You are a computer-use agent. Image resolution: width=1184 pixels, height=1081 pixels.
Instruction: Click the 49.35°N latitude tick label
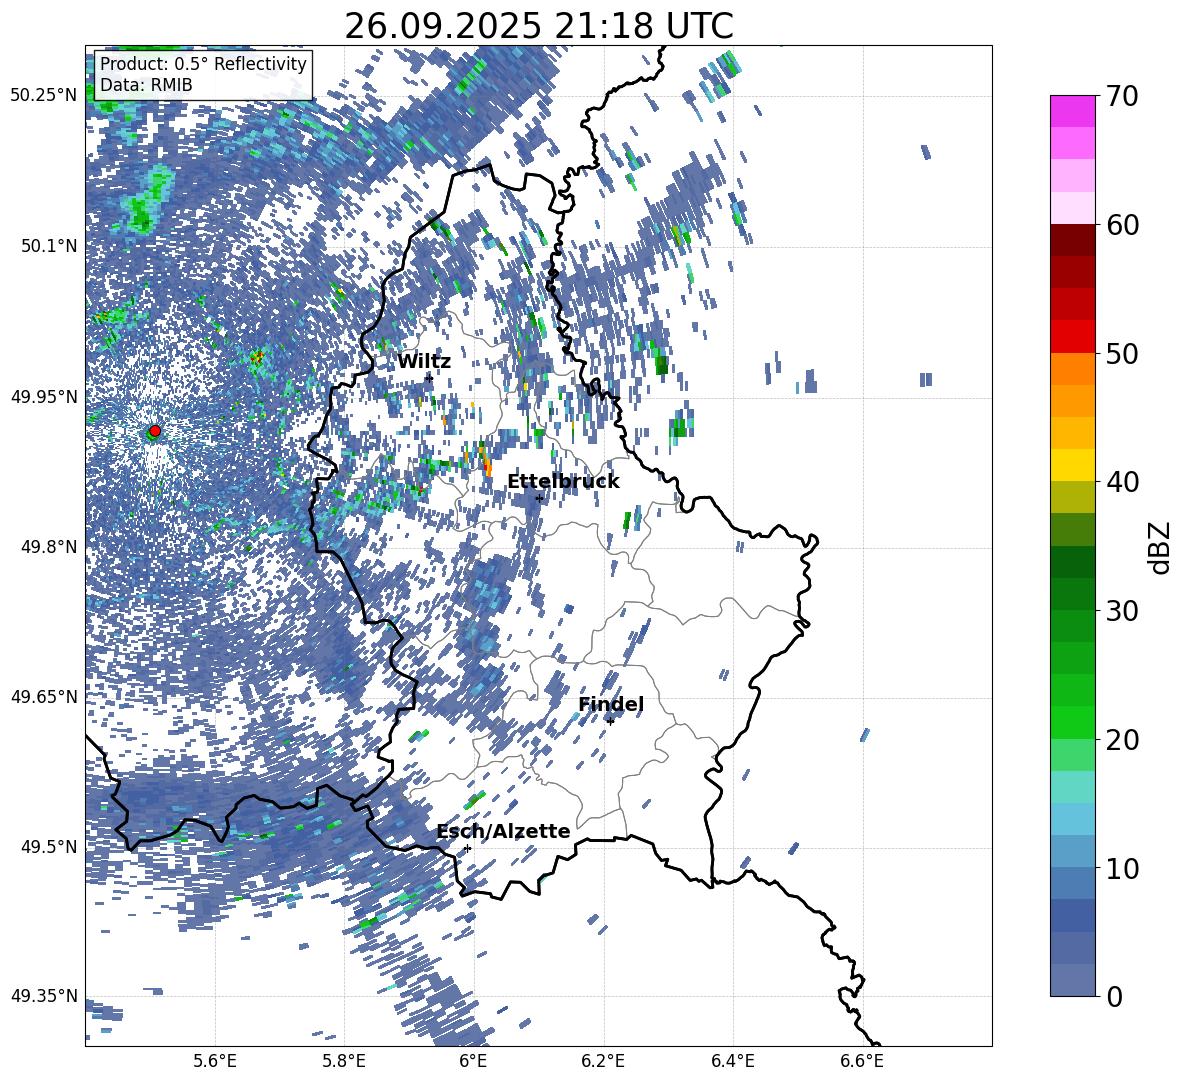click(x=44, y=996)
